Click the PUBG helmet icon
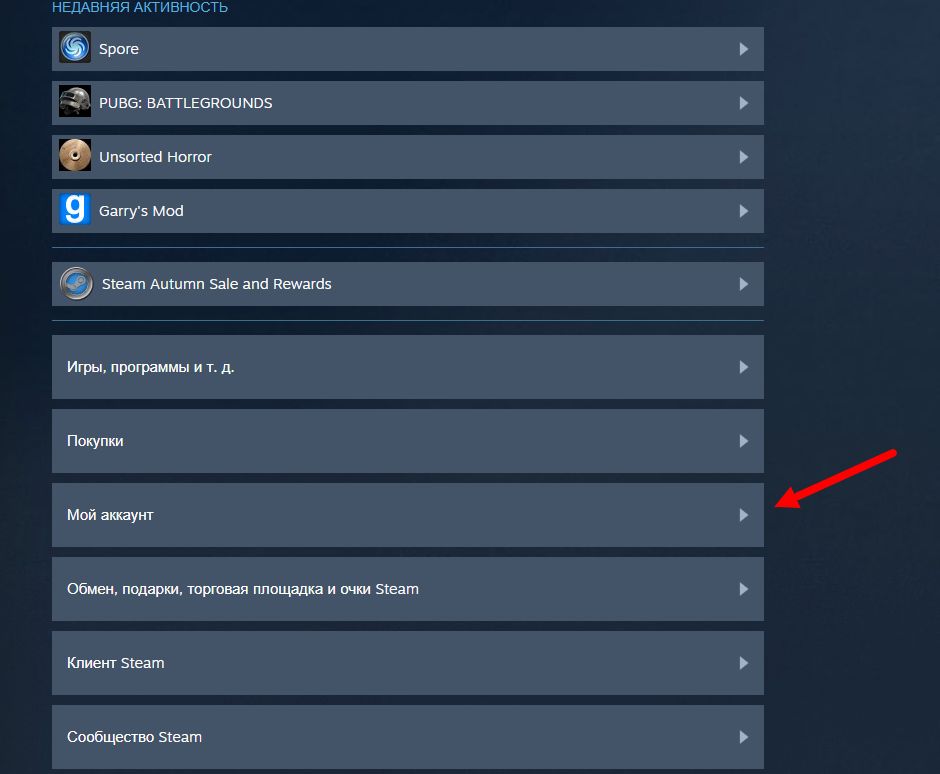The width and height of the screenshot is (940, 774). pos(75,101)
